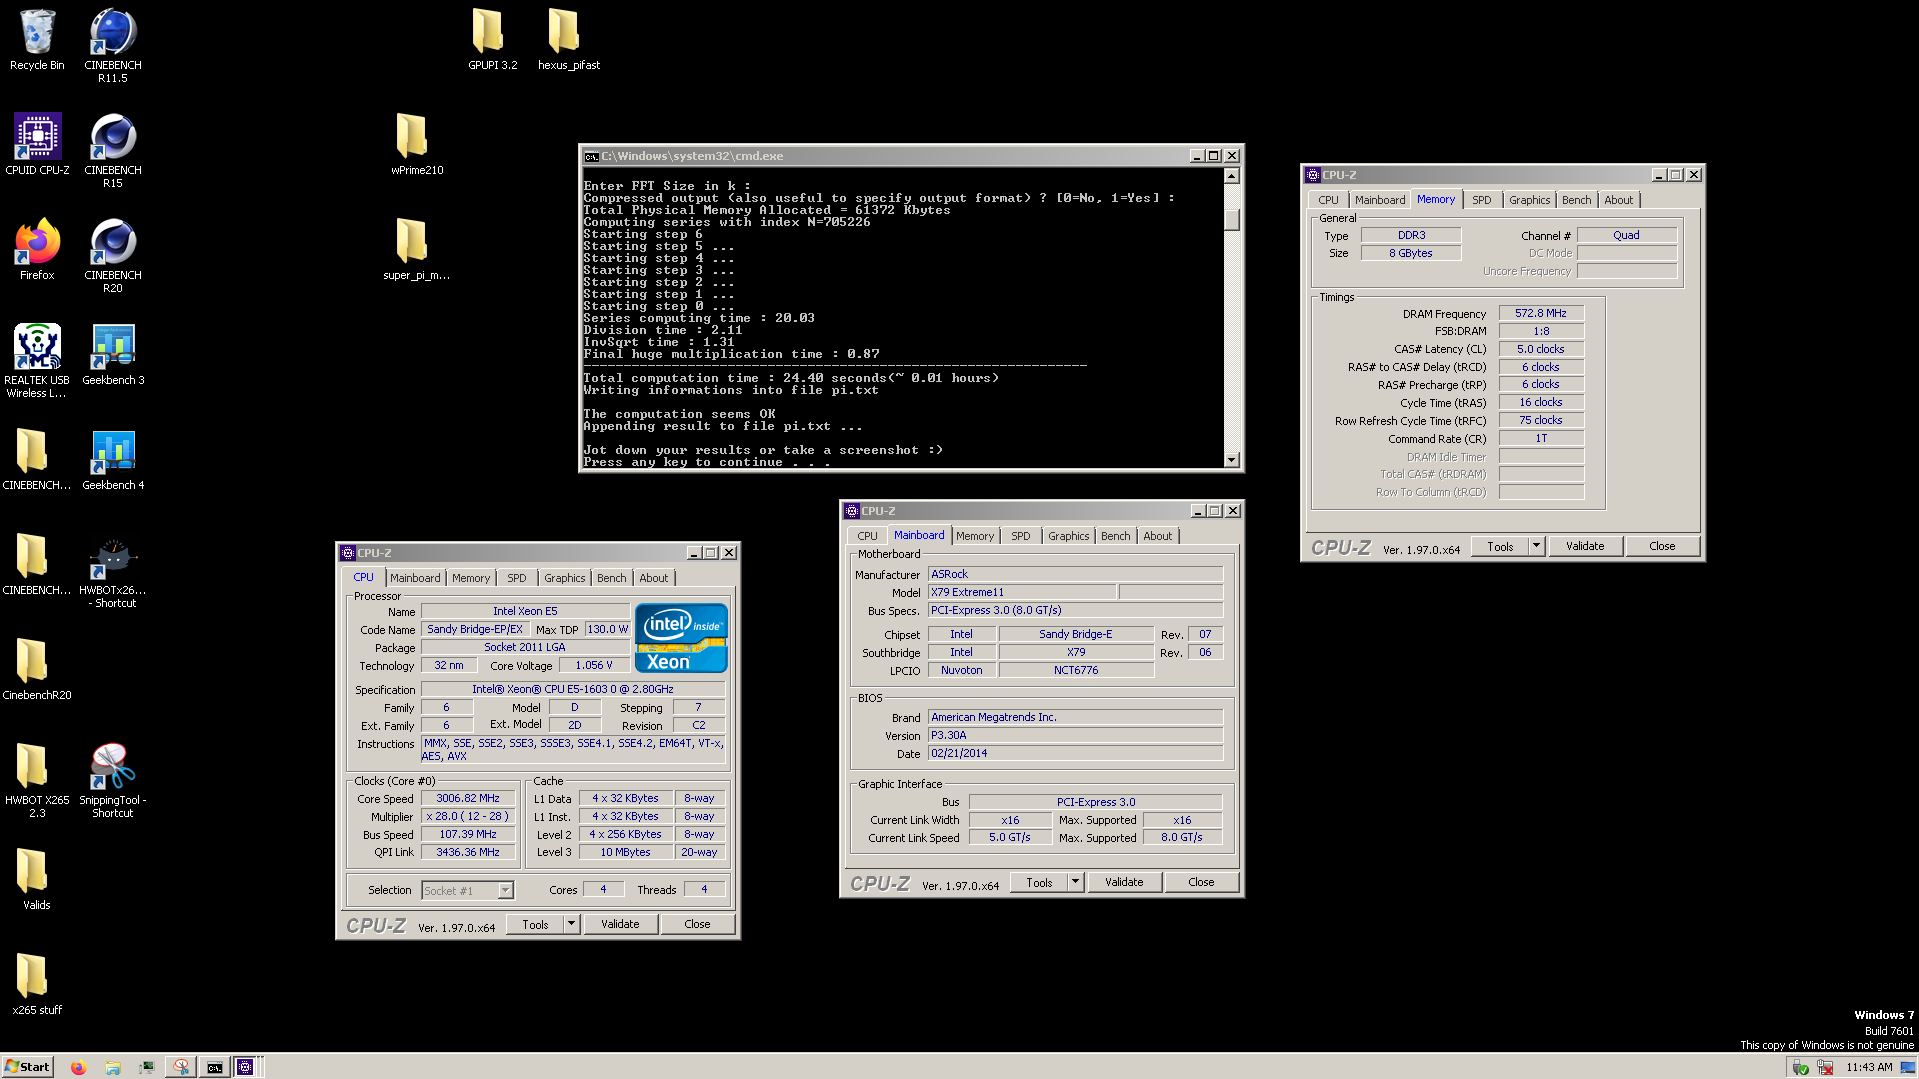Open the HWBOTx26 shortcut icon
The width and height of the screenshot is (1919, 1079).
click(x=113, y=572)
